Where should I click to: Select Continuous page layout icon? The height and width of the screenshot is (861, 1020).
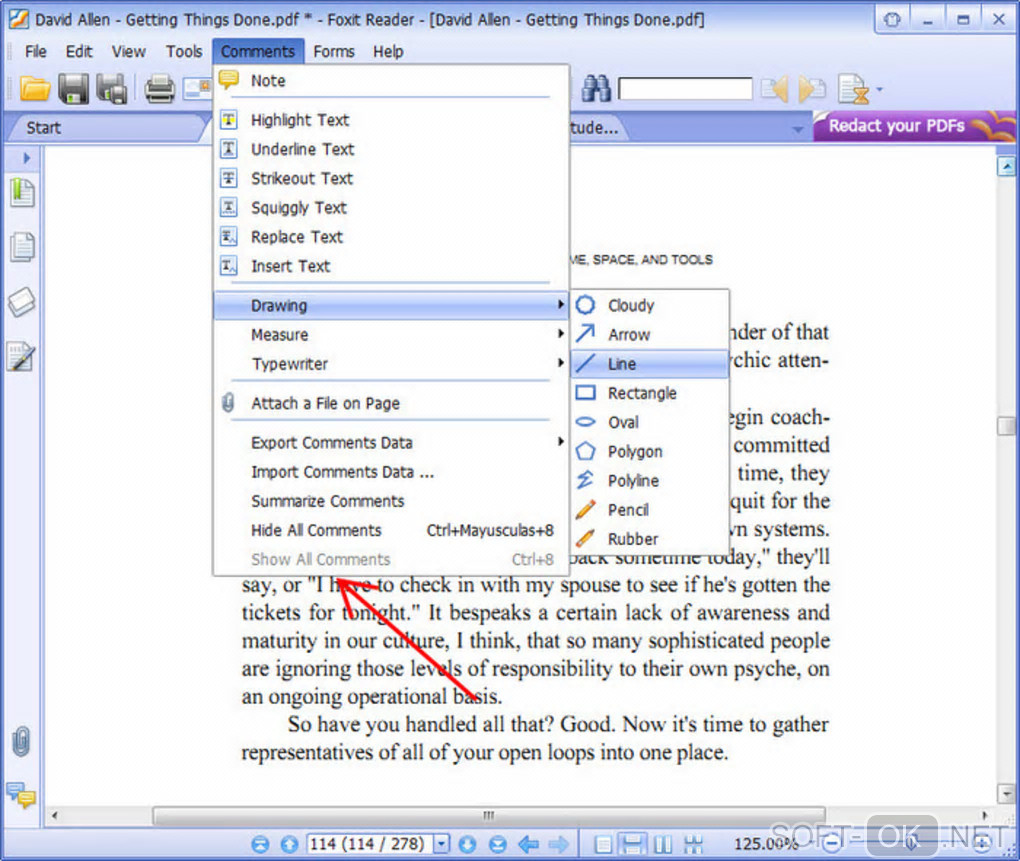632,844
